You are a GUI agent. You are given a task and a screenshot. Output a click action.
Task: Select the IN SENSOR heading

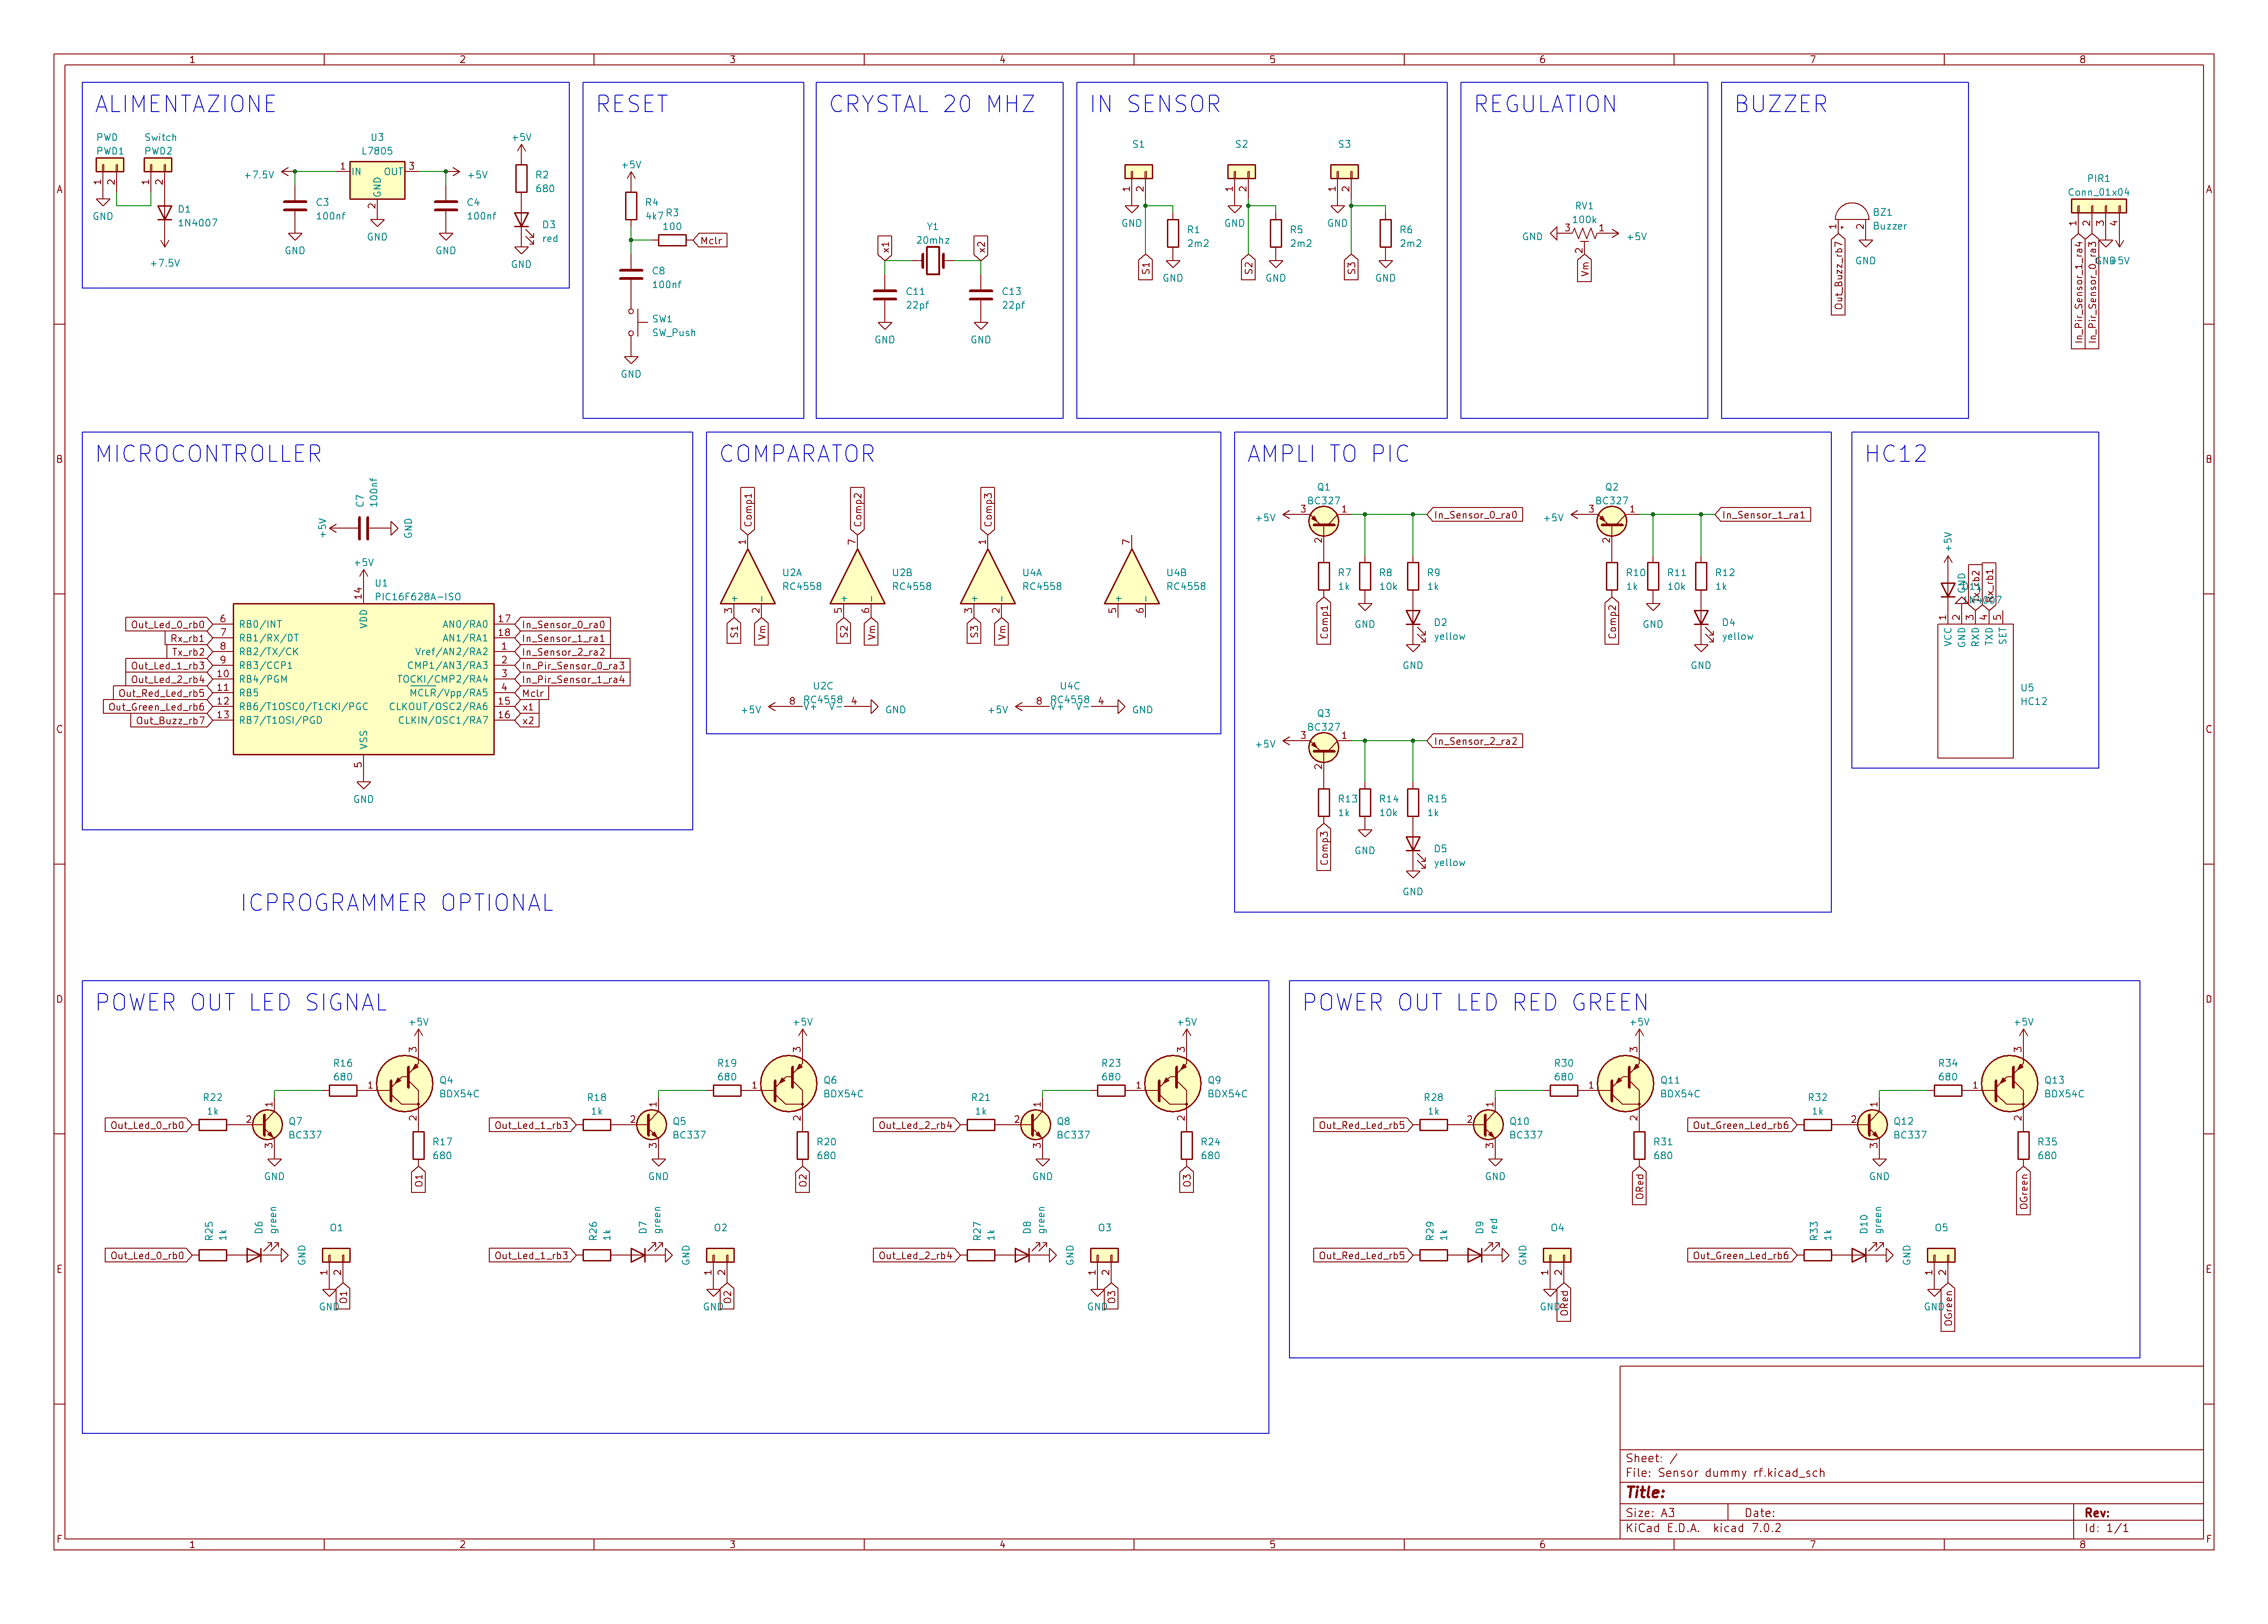pyautogui.click(x=1156, y=104)
